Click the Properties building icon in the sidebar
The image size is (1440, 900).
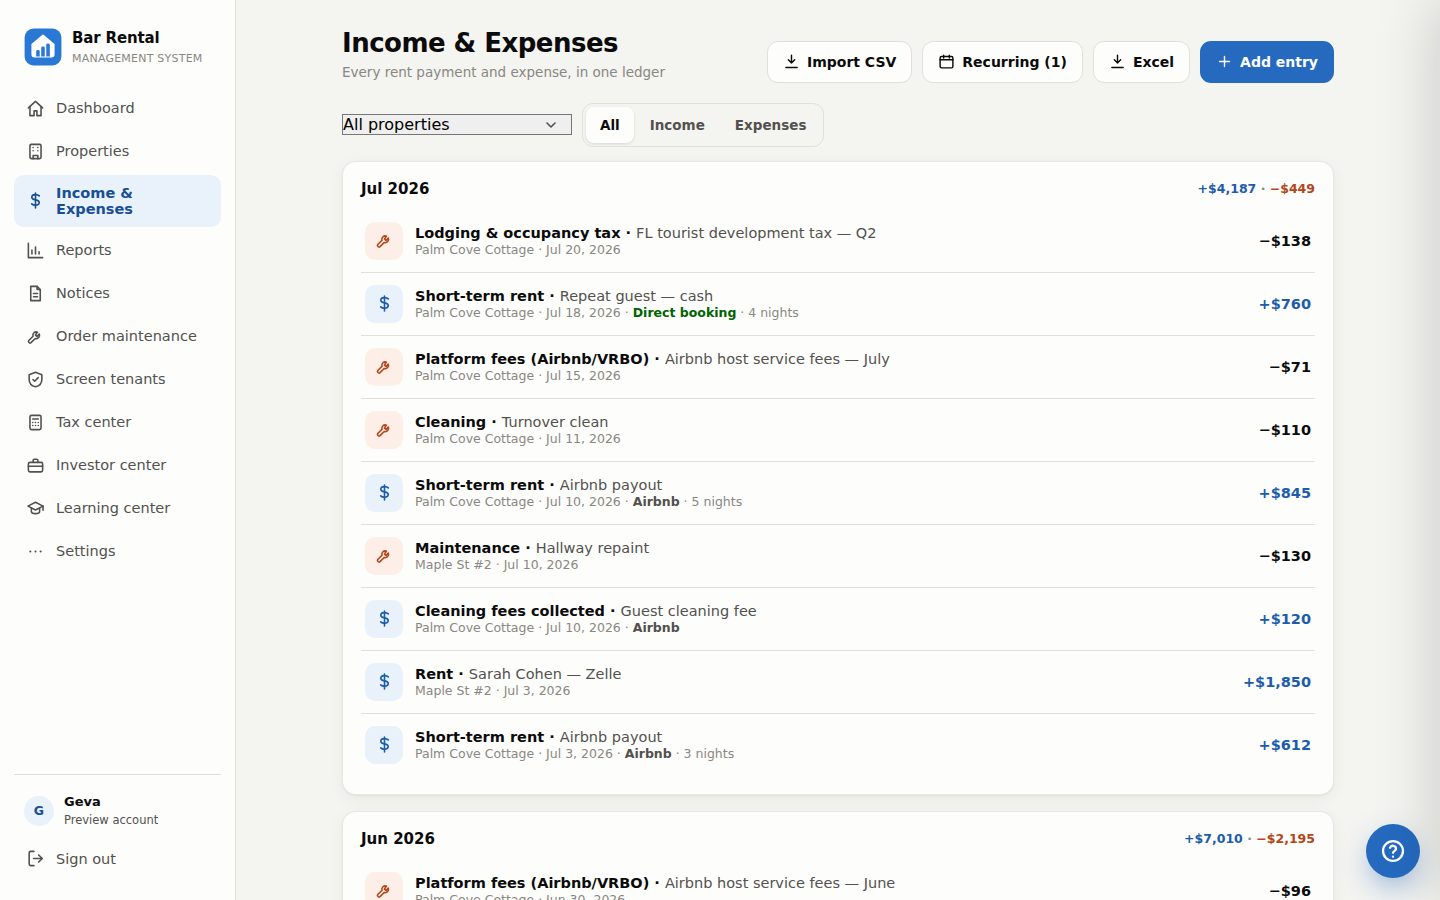(x=35, y=151)
